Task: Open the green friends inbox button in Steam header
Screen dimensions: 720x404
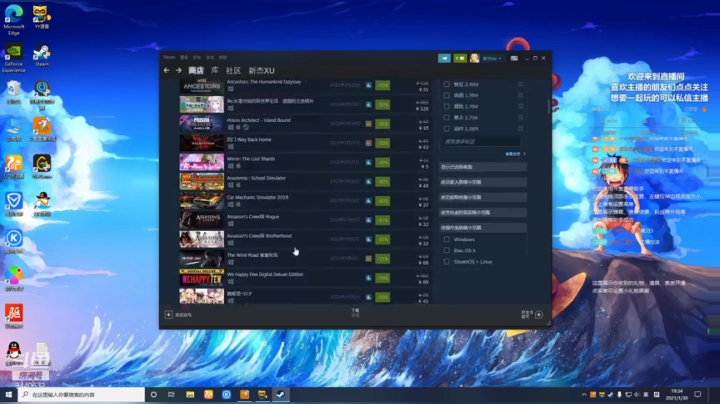Action: (x=460, y=58)
